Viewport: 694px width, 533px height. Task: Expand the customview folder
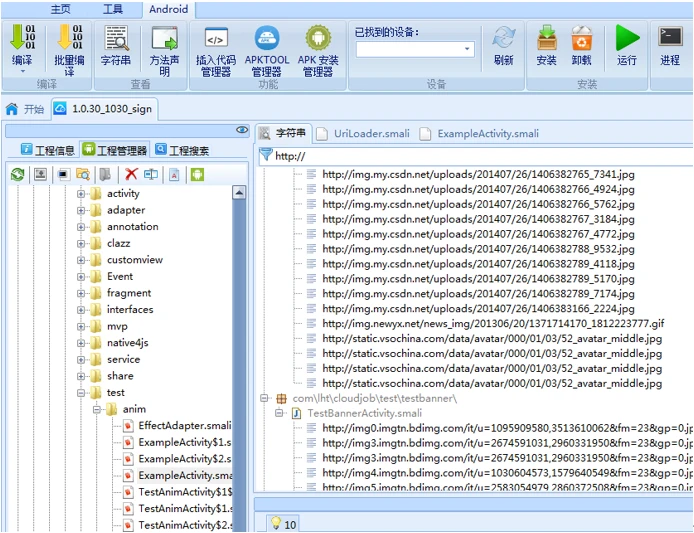click(x=81, y=260)
